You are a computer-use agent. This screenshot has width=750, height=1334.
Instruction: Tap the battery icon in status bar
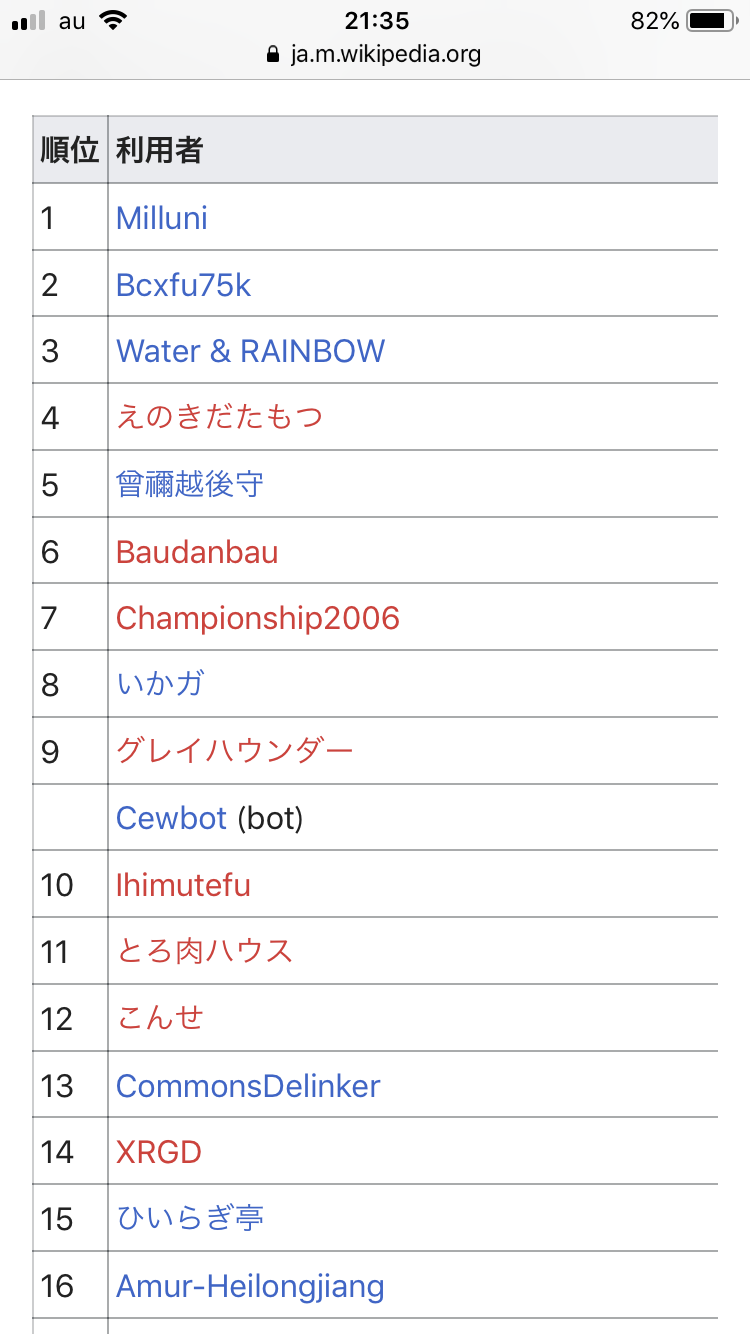coord(711,21)
